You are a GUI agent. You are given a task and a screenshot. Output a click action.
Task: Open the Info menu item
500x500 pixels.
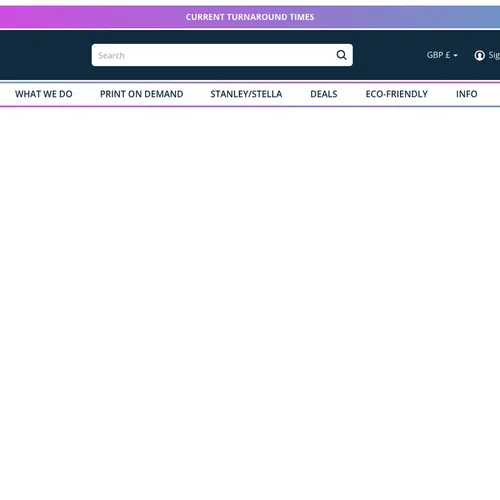click(x=467, y=94)
